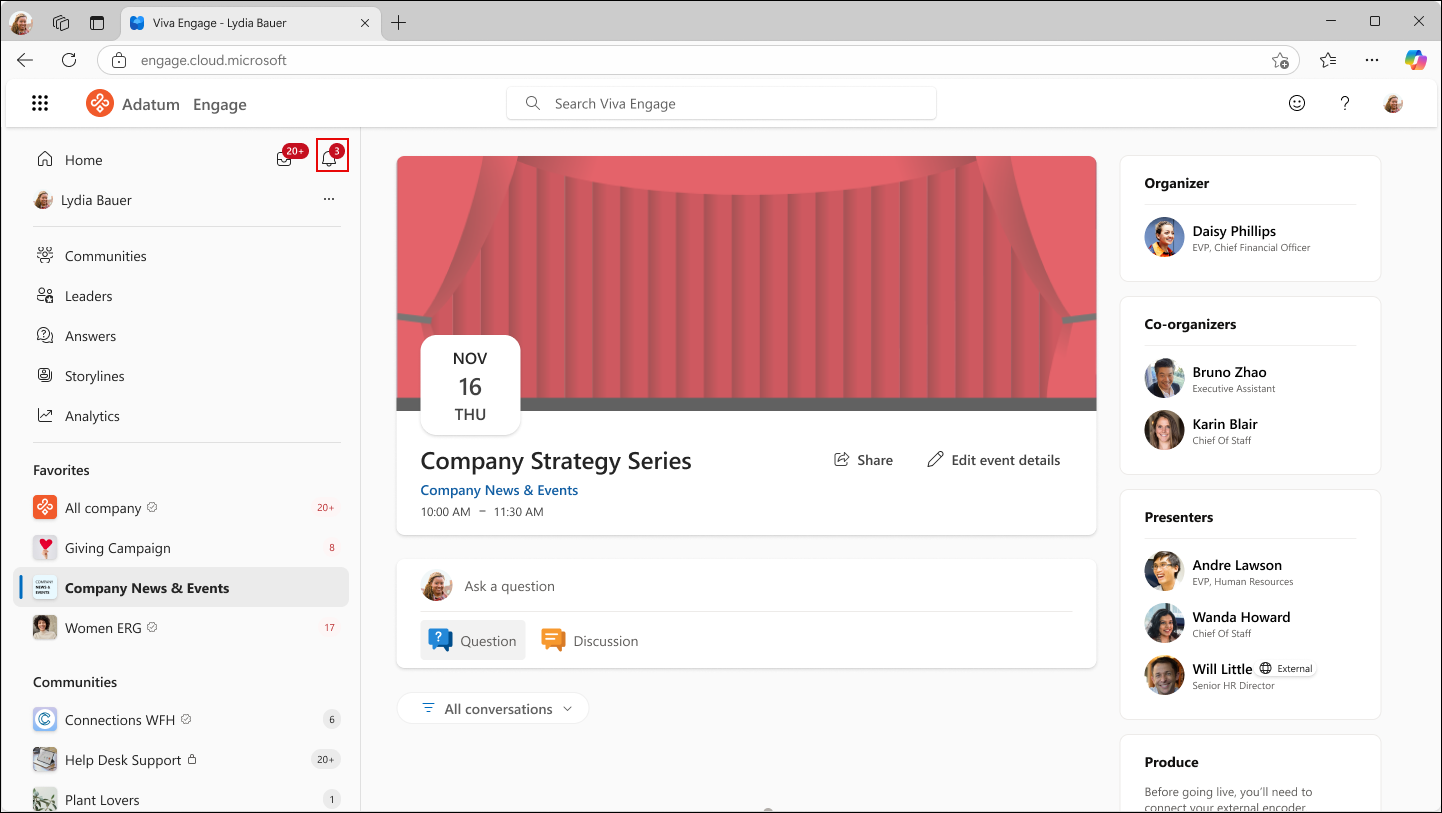
Task: Click the browser favorites star icon
Action: point(1327,60)
